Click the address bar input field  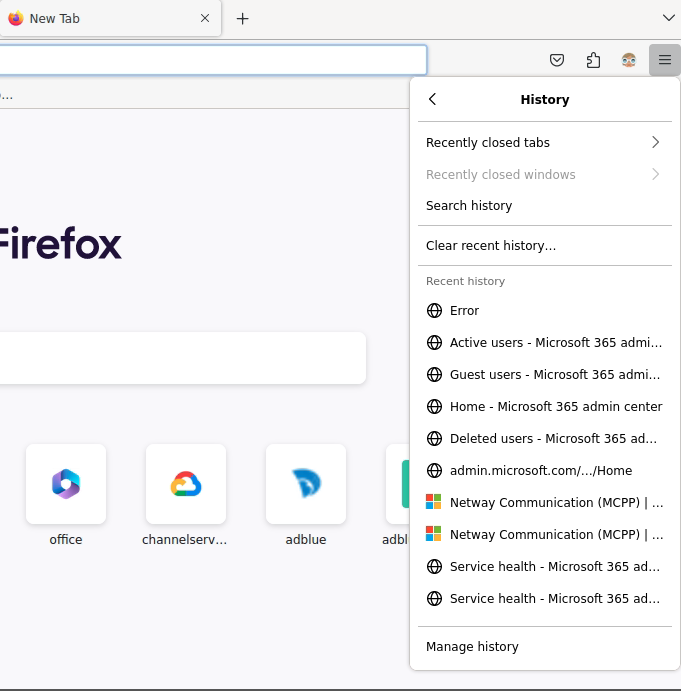point(210,60)
